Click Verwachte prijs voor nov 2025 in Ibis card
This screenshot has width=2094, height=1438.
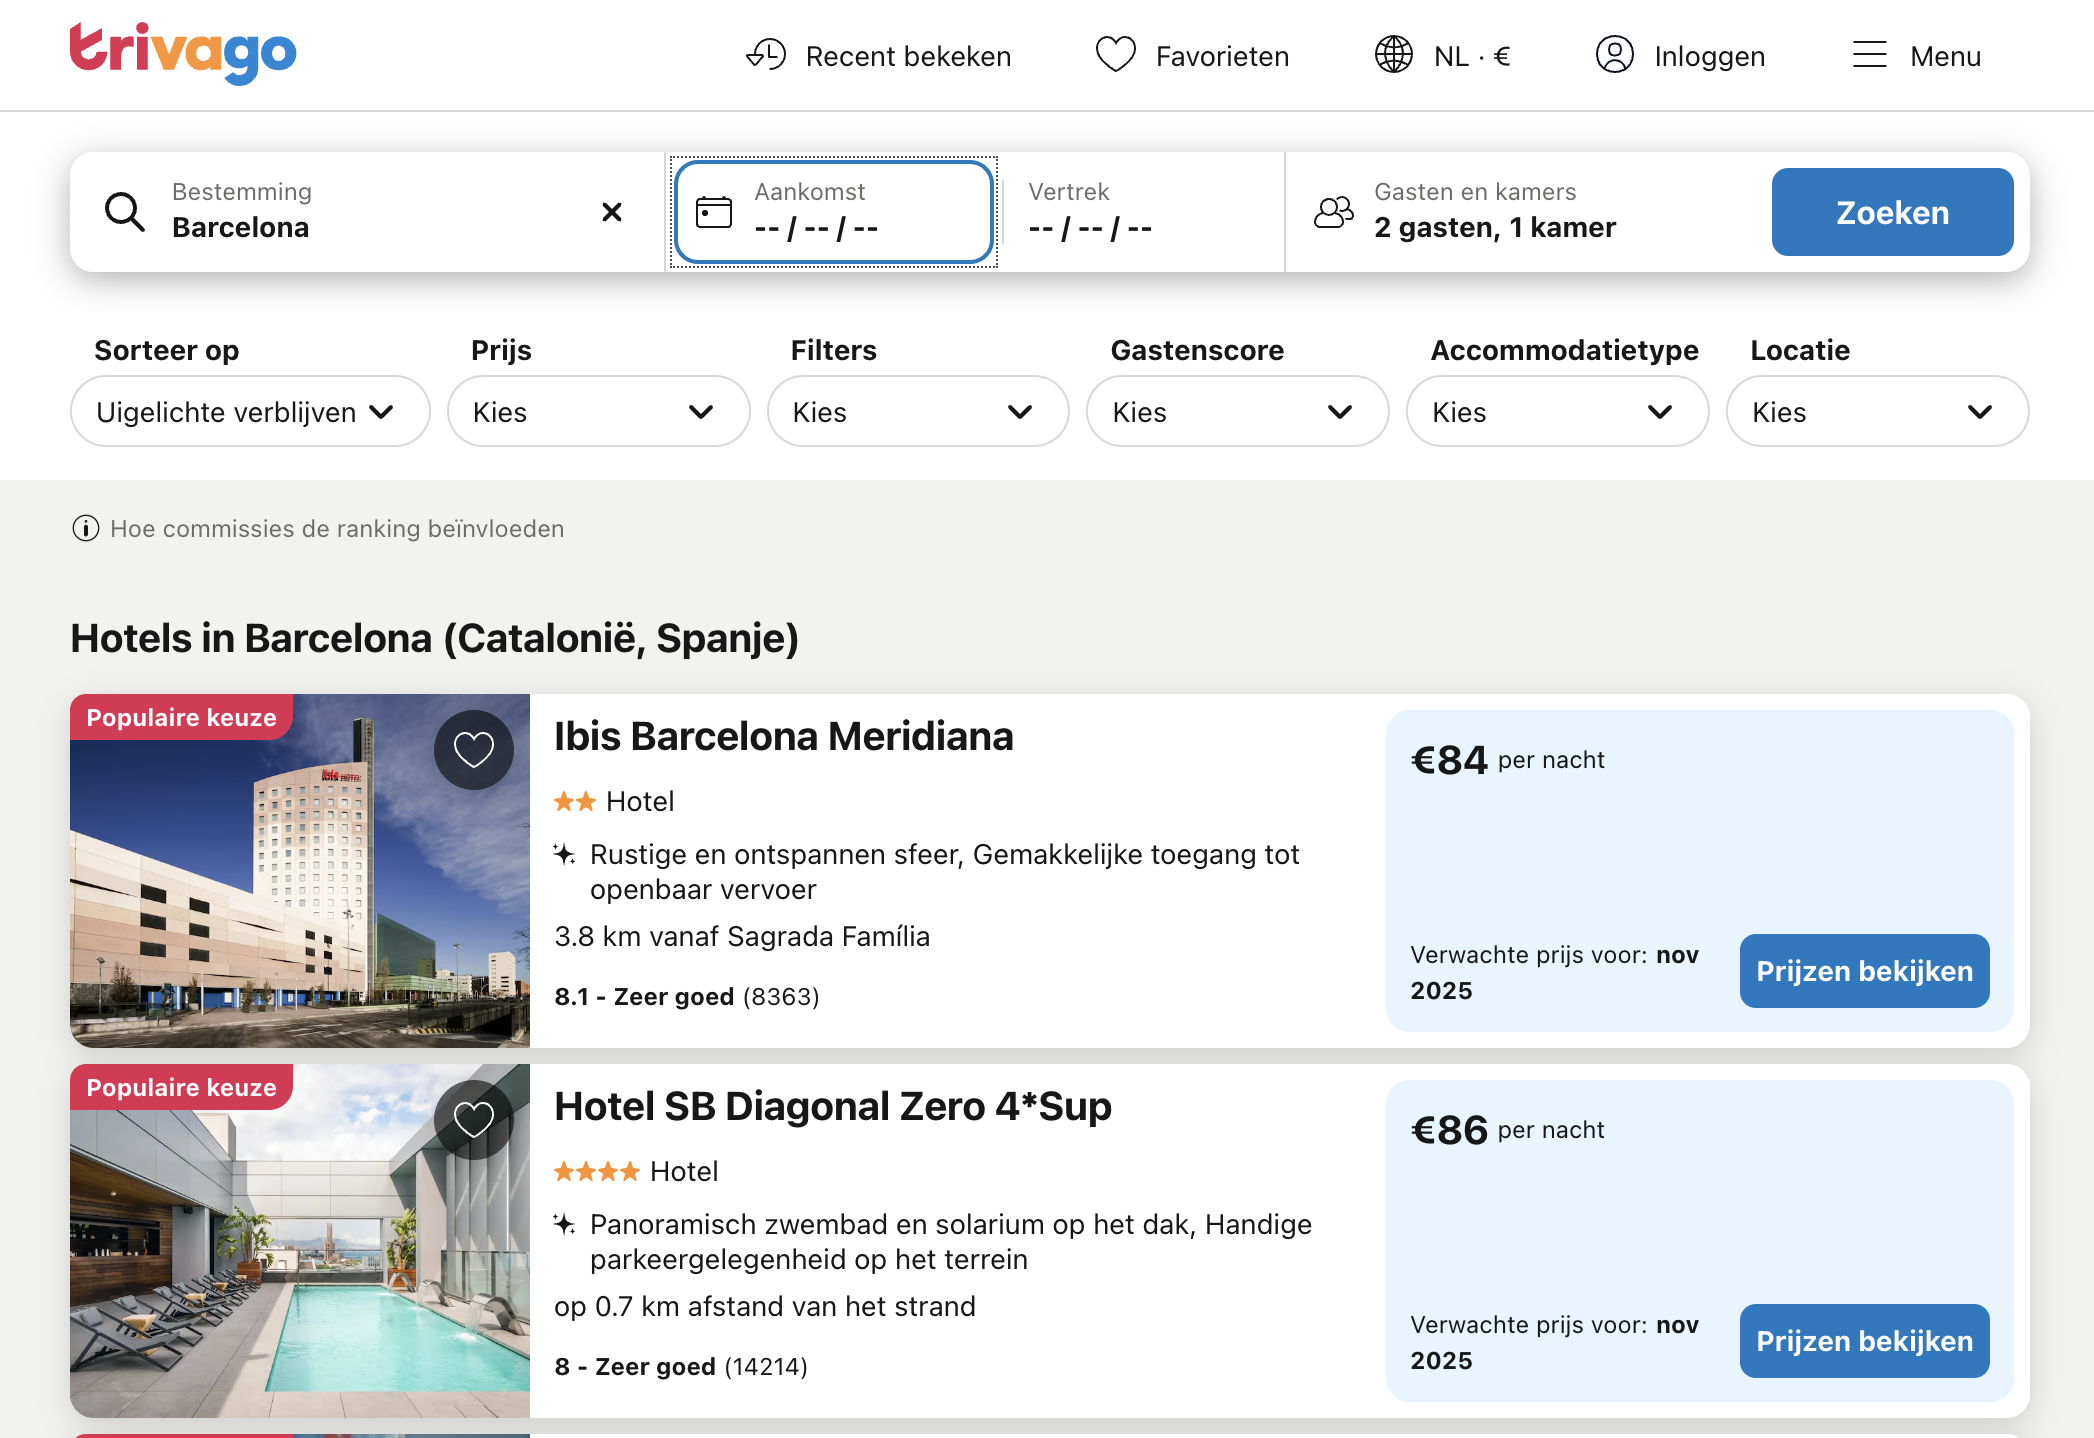(1555, 973)
